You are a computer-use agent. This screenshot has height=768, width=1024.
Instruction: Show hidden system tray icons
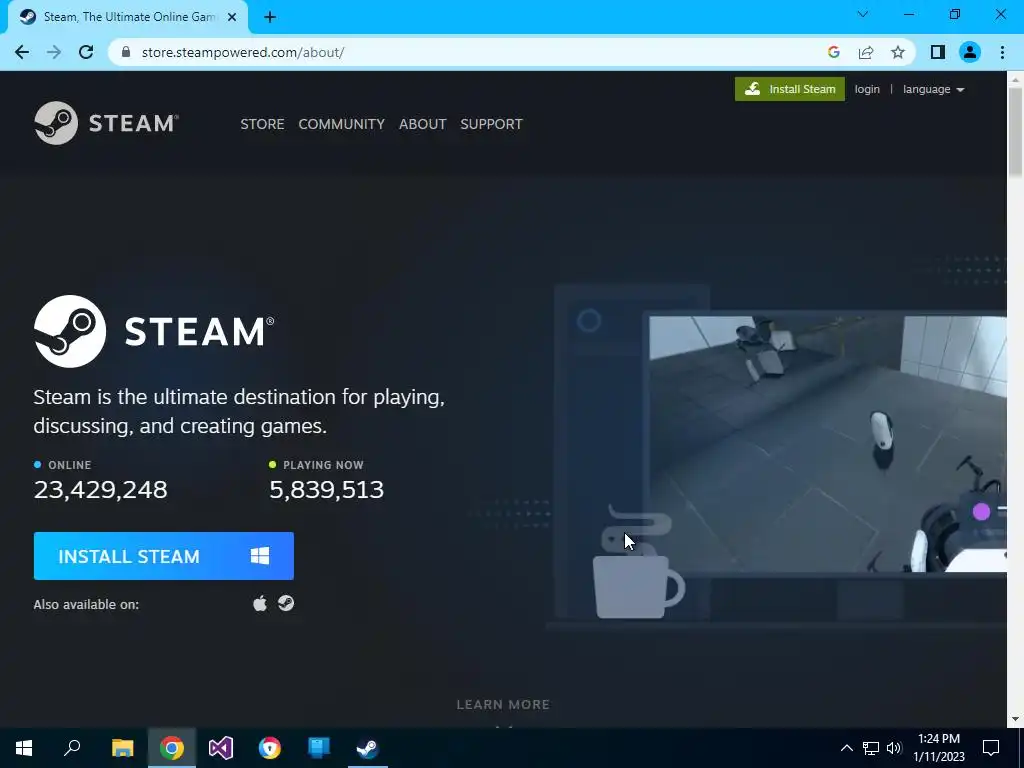[x=846, y=748]
